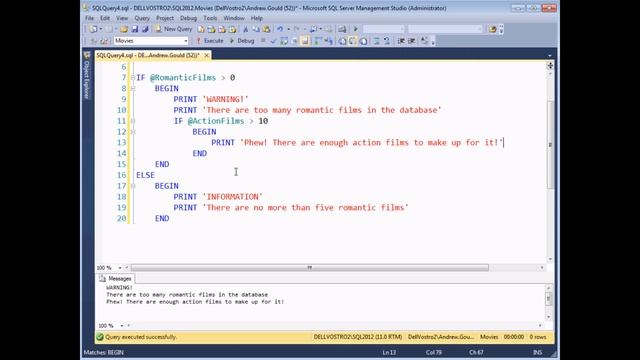This screenshot has width=640, height=360.
Task: Click the Messages pane vertical scrollbar
Action: tap(549, 302)
